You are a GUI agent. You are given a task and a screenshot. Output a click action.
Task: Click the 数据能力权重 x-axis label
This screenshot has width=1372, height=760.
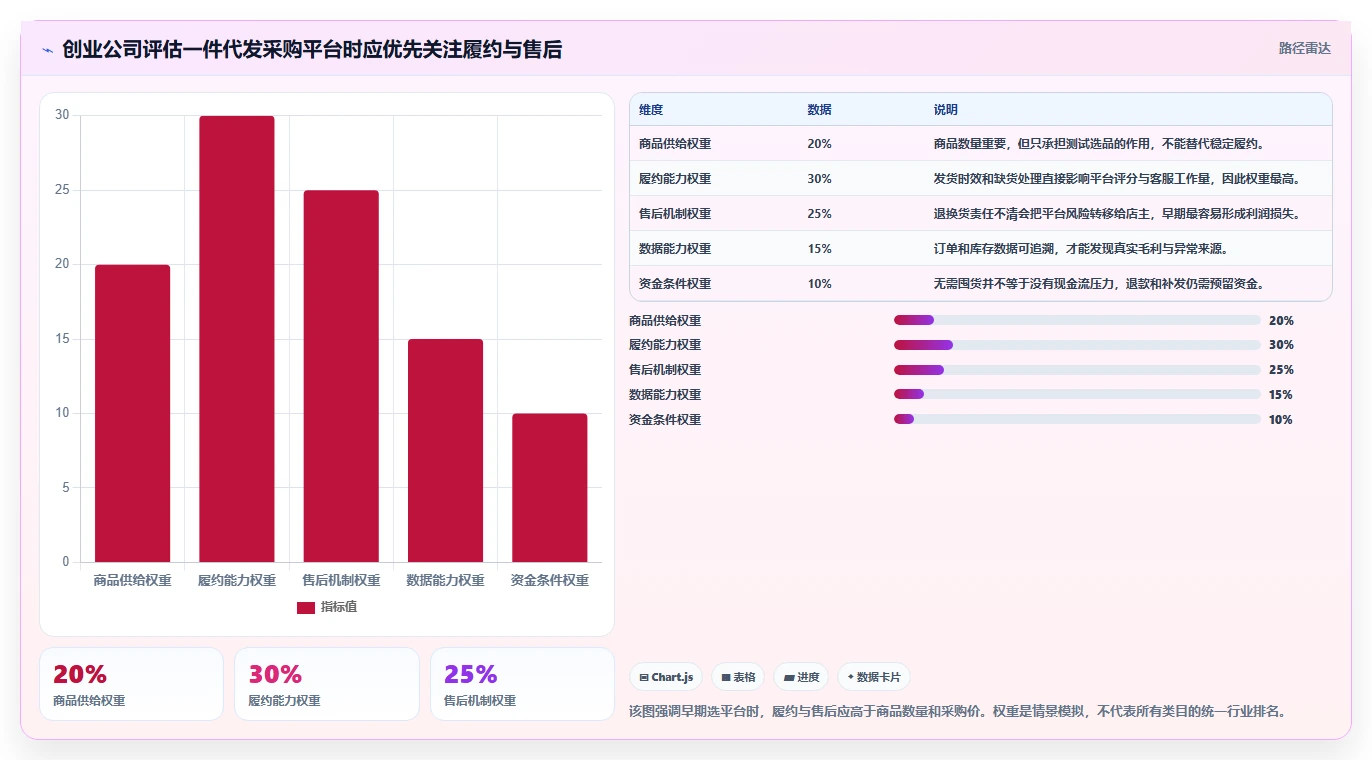445,581
